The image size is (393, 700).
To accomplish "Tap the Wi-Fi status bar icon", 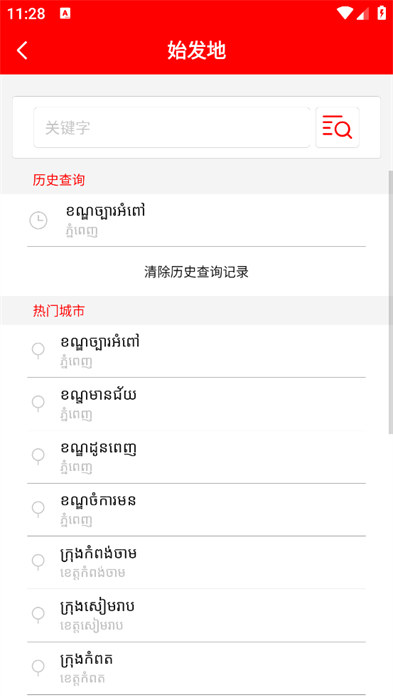I will click(344, 13).
